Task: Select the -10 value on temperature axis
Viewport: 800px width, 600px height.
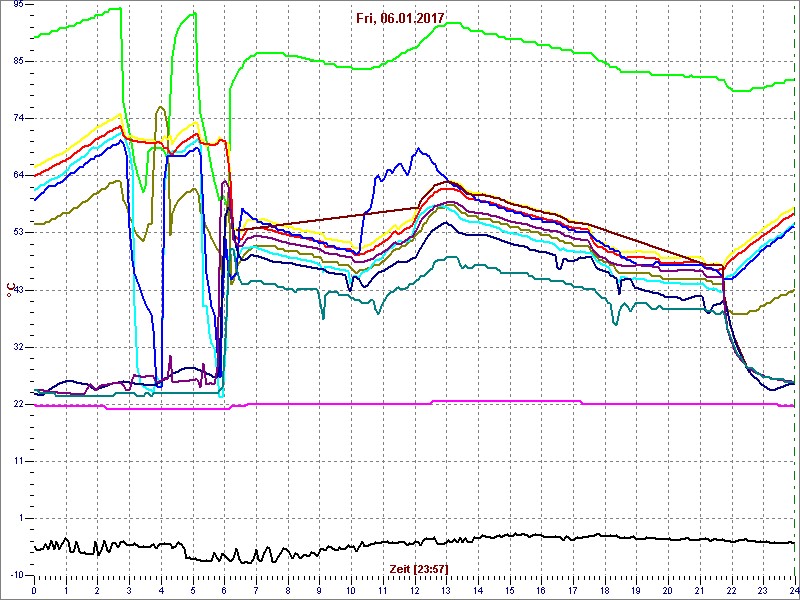Action: coord(17,576)
